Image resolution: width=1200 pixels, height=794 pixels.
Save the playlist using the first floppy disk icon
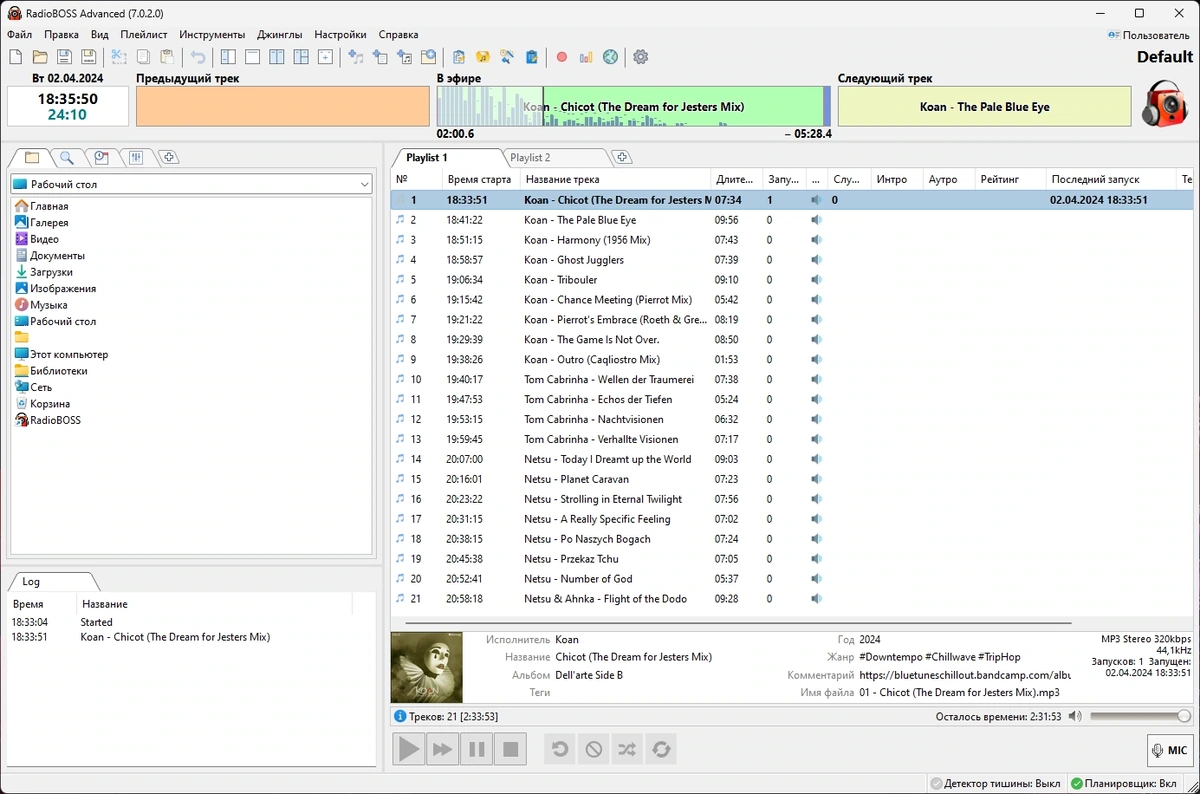[x=64, y=57]
